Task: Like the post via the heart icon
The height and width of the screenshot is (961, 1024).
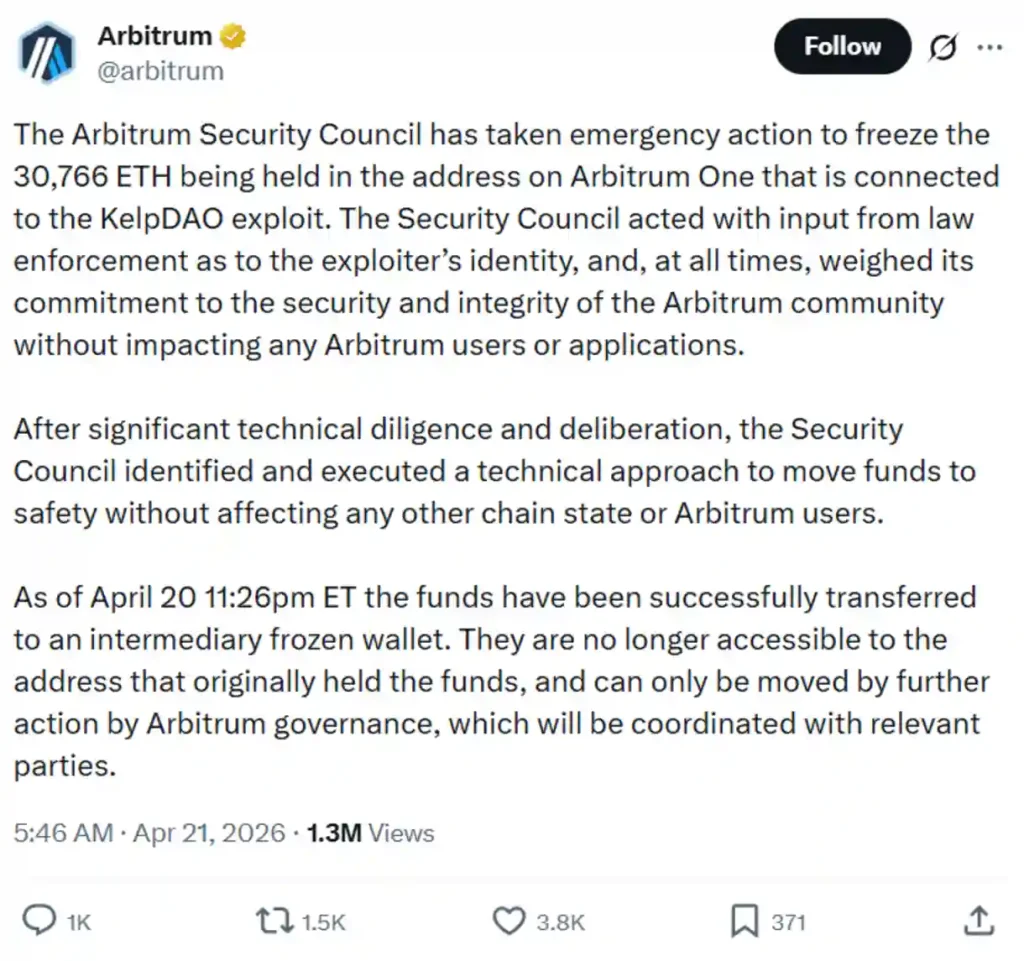Action: point(509,921)
